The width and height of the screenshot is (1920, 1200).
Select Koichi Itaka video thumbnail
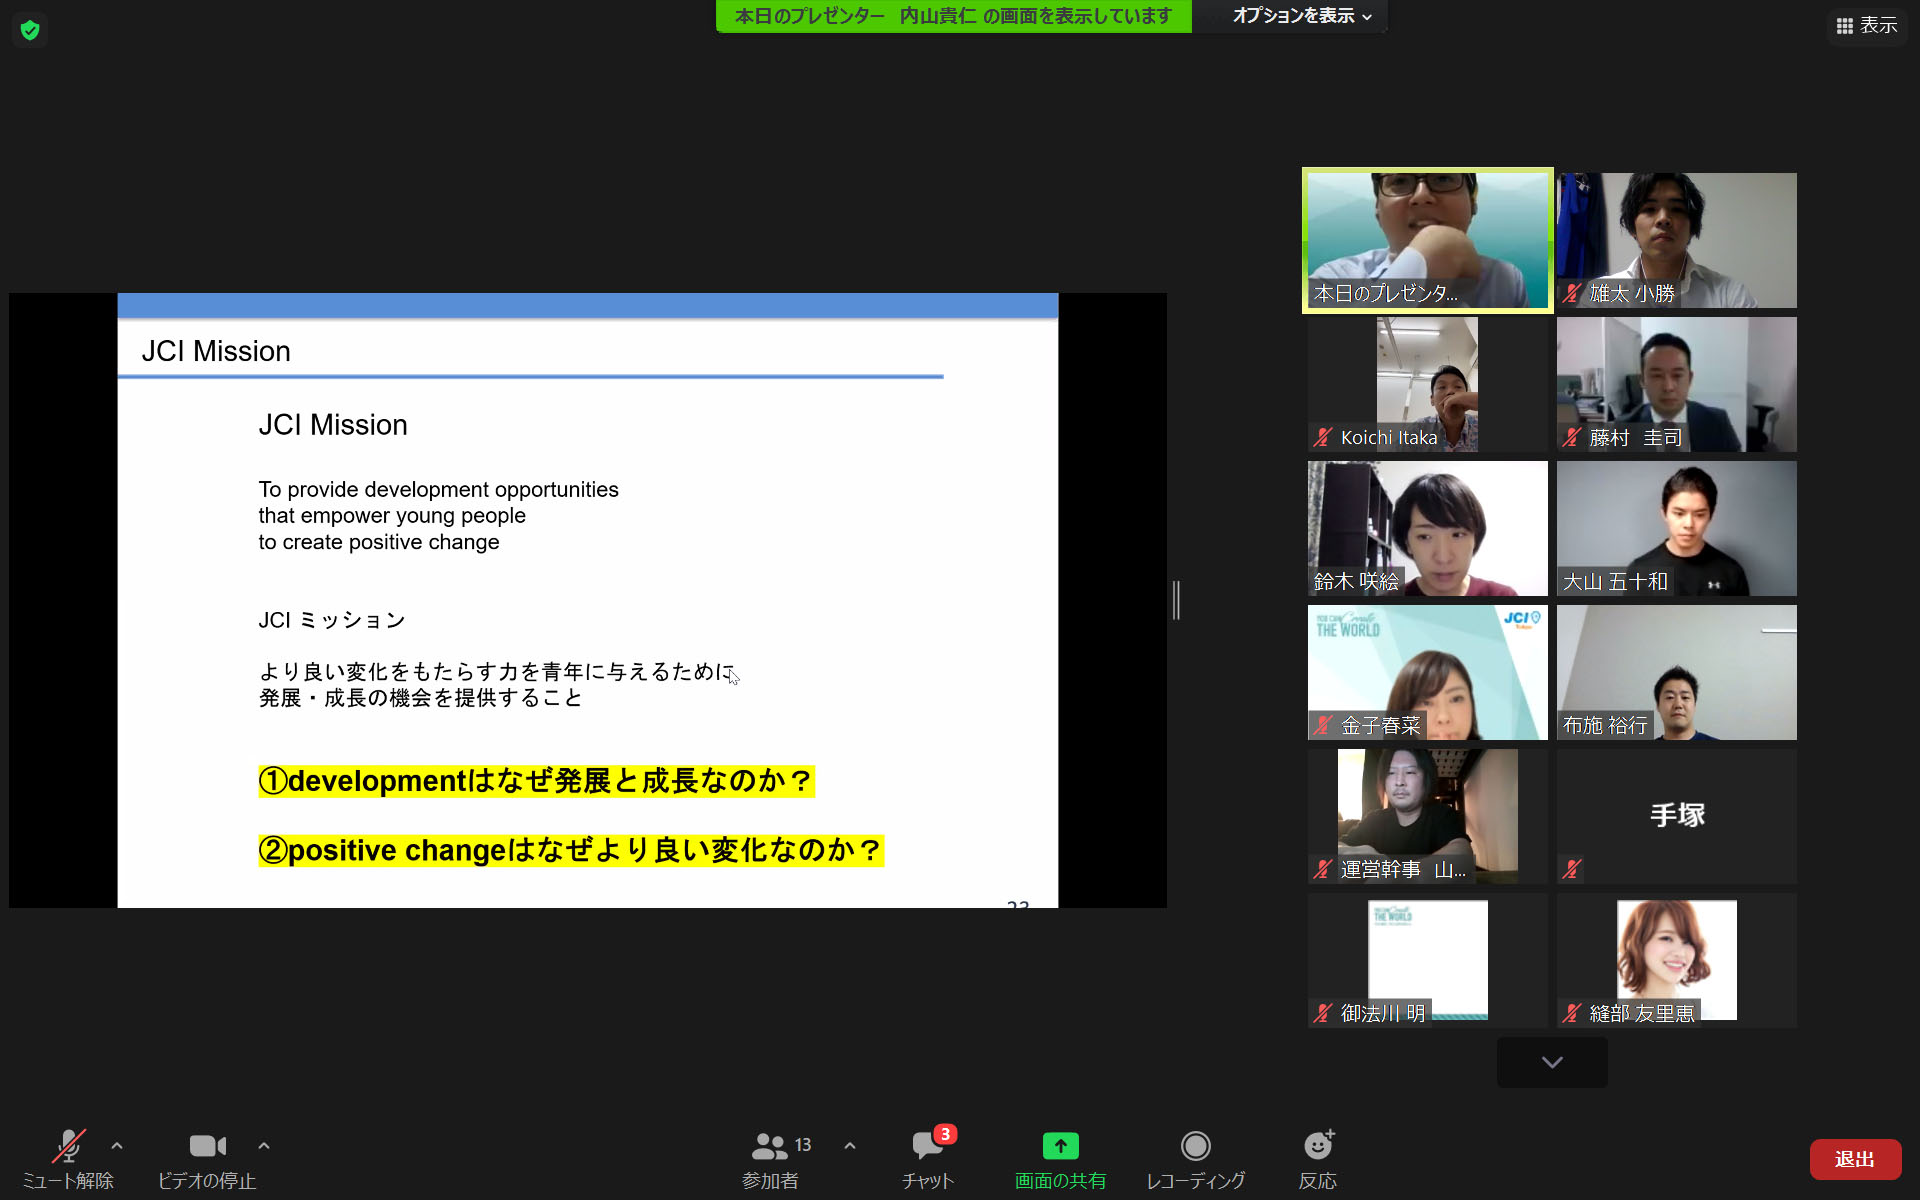(x=1427, y=384)
